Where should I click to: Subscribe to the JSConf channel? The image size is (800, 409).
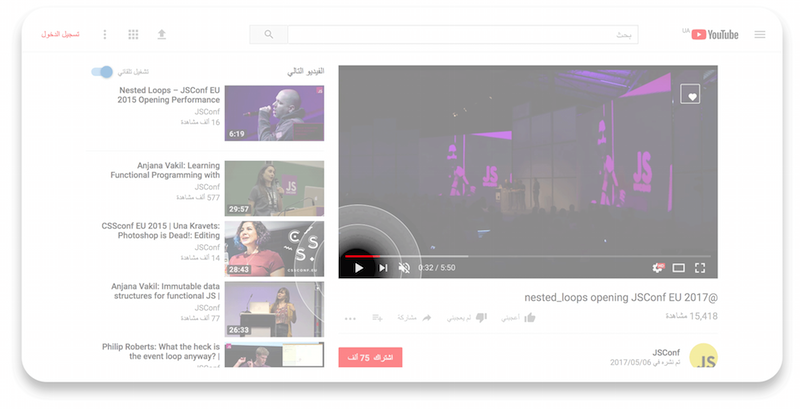[370, 357]
